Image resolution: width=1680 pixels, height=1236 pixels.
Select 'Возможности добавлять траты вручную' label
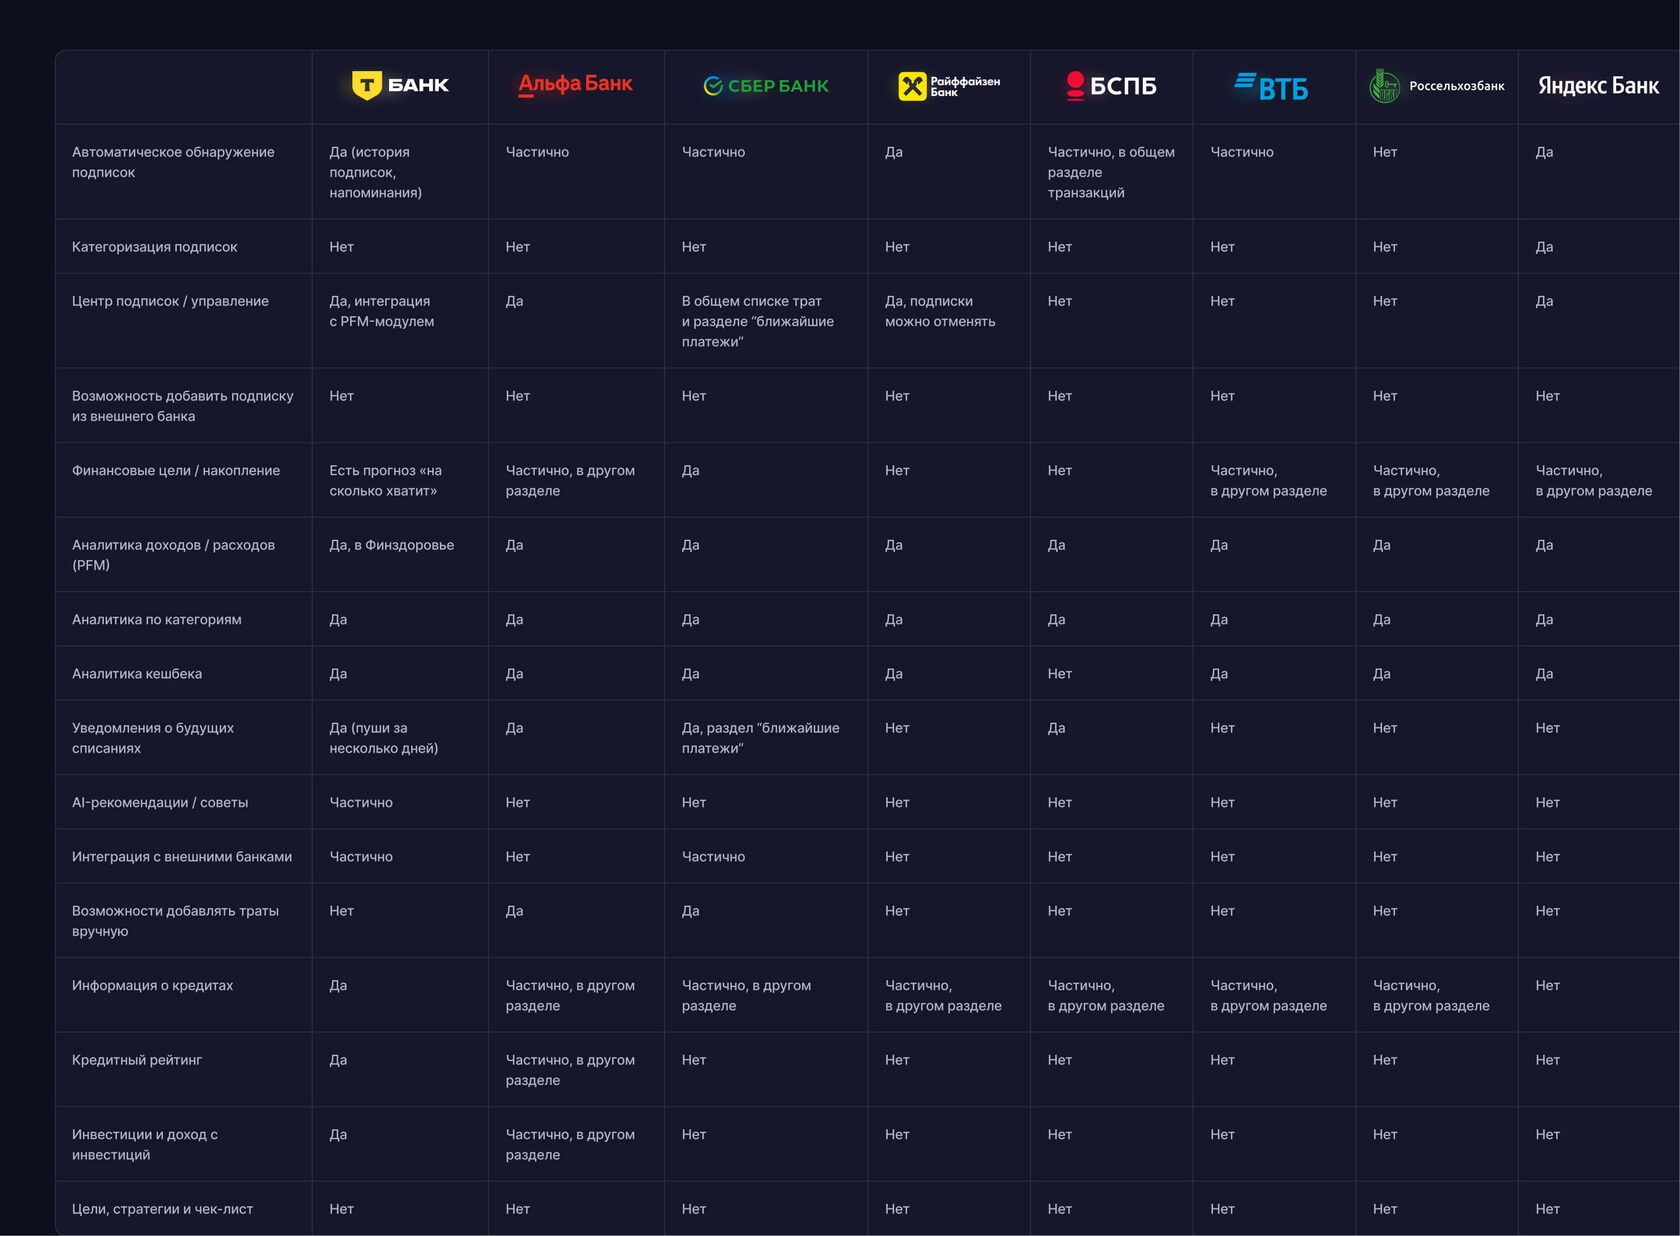point(175,921)
